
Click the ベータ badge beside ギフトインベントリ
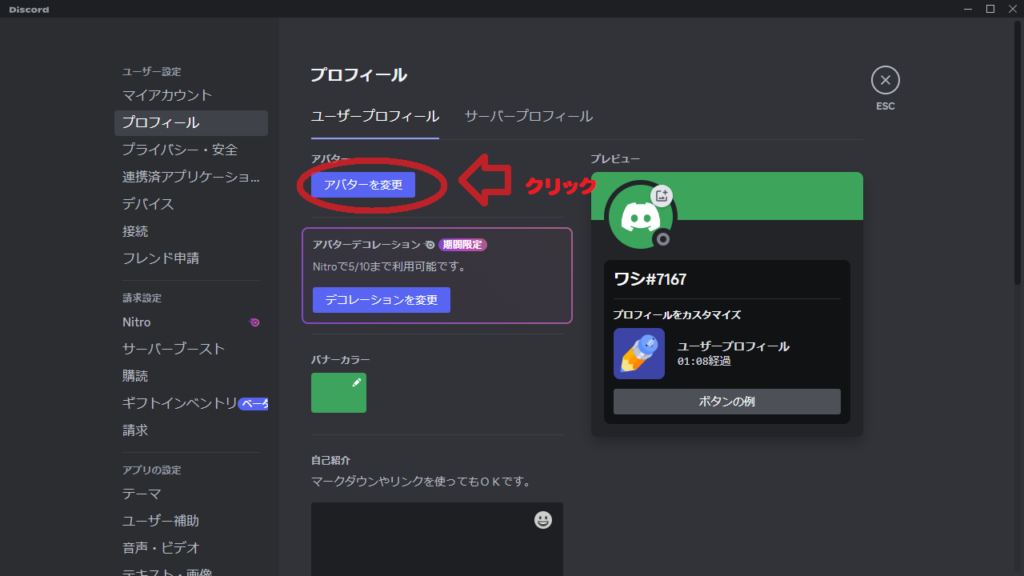point(253,404)
